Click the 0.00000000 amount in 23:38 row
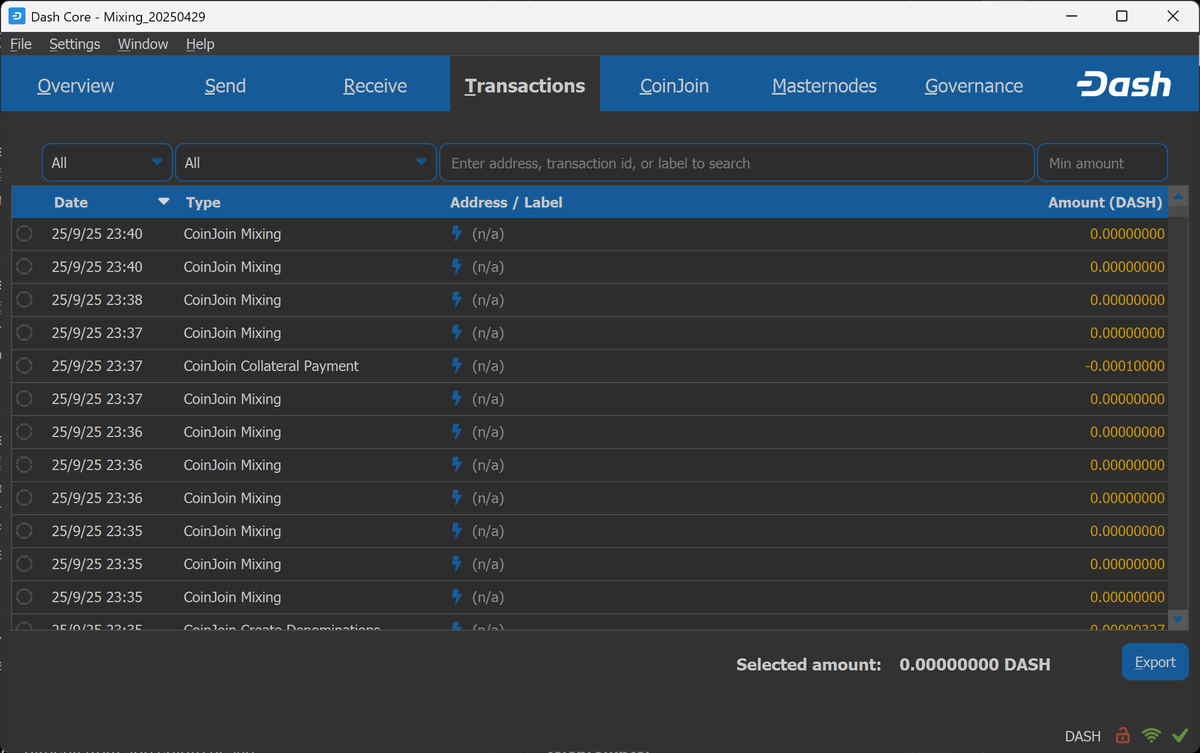Image resolution: width=1200 pixels, height=753 pixels. [x=1127, y=300]
